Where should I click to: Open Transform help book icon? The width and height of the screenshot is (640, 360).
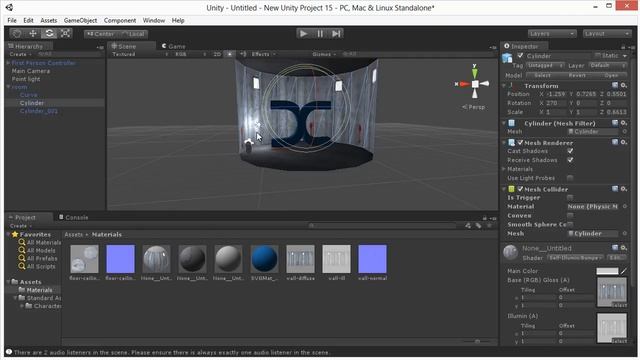coord(615,85)
